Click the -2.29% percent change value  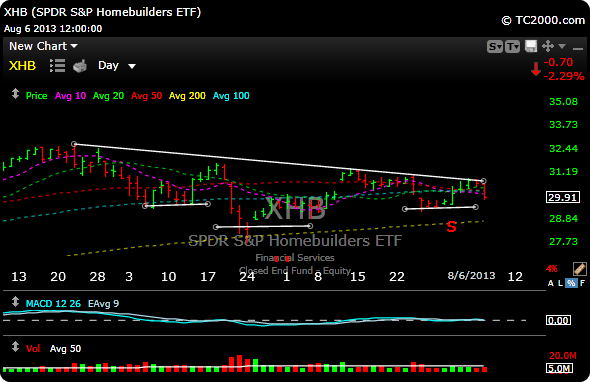[x=564, y=76]
